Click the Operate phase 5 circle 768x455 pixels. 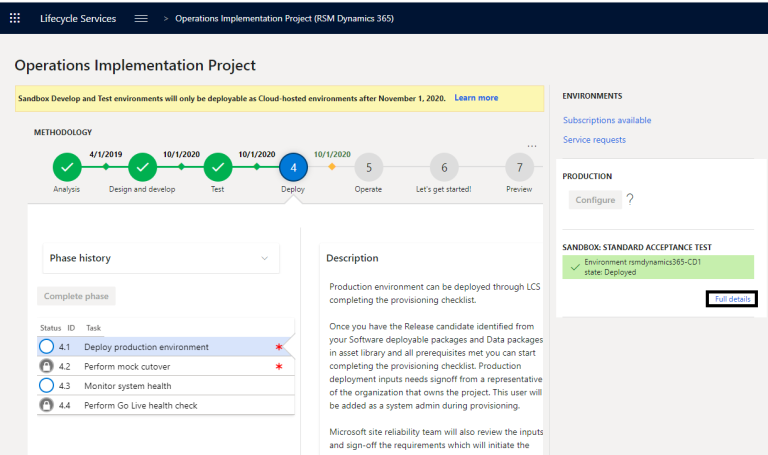coord(368,168)
